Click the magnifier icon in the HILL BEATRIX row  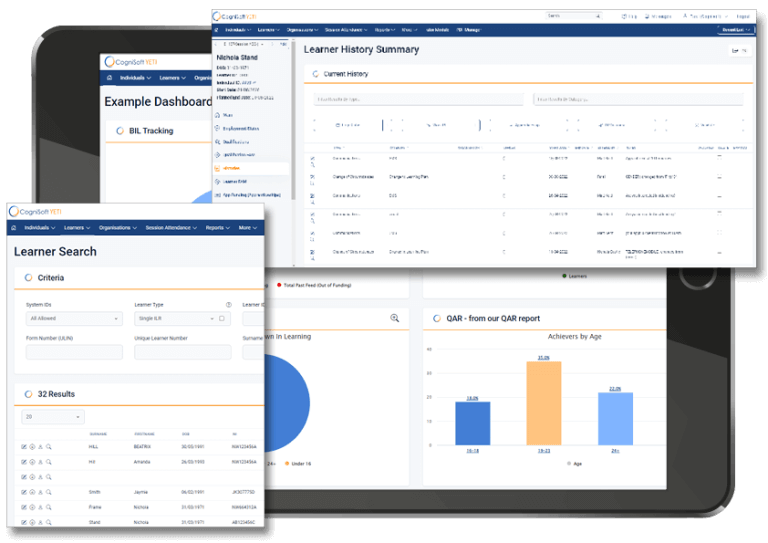point(48,447)
